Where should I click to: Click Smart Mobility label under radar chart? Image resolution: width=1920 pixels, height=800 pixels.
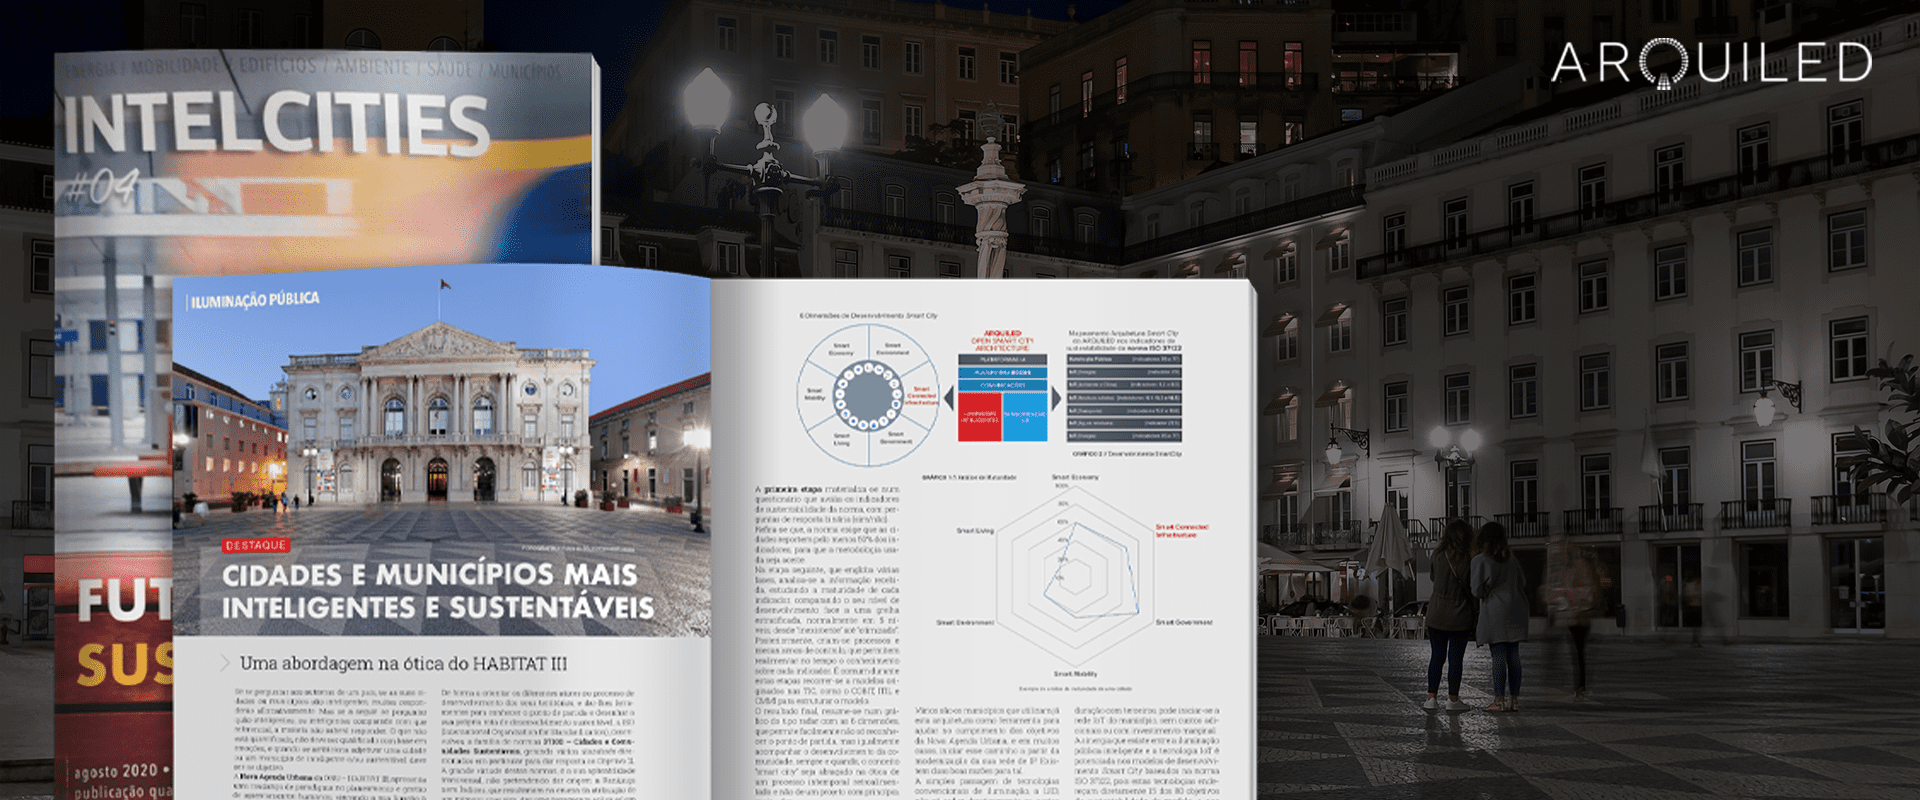[x=1075, y=674]
